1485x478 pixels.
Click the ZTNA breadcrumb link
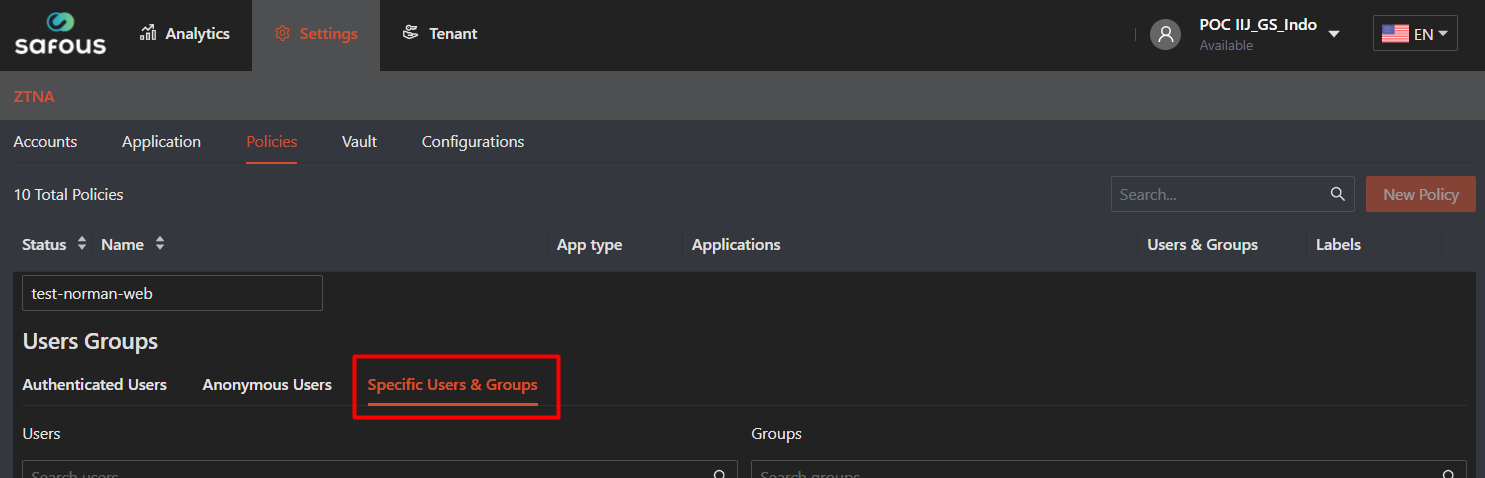pyautogui.click(x=34, y=97)
